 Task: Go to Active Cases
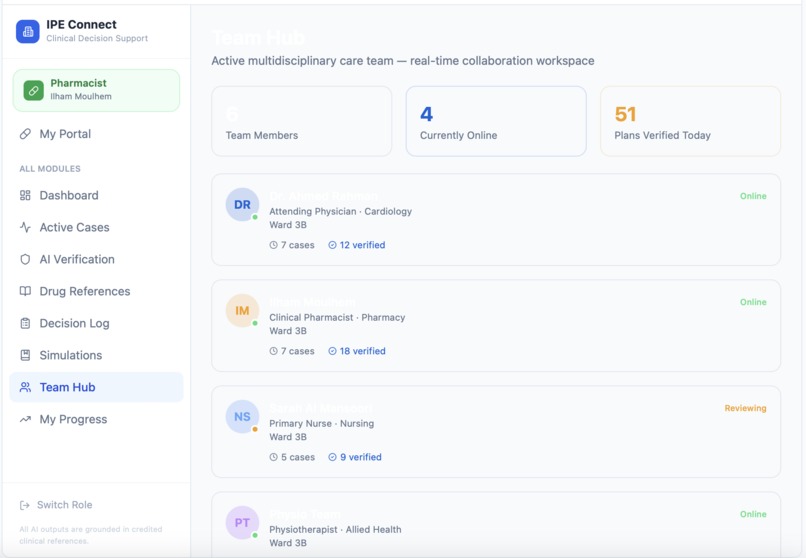pos(96,227)
